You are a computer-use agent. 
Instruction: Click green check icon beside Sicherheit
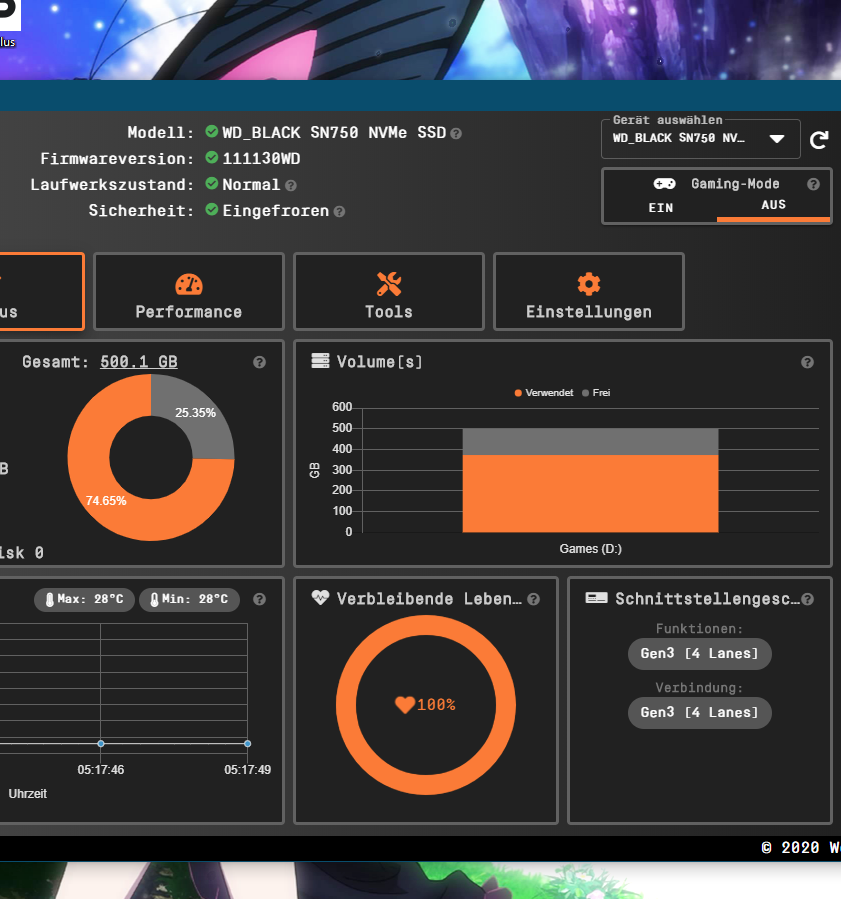(x=212, y=209)
